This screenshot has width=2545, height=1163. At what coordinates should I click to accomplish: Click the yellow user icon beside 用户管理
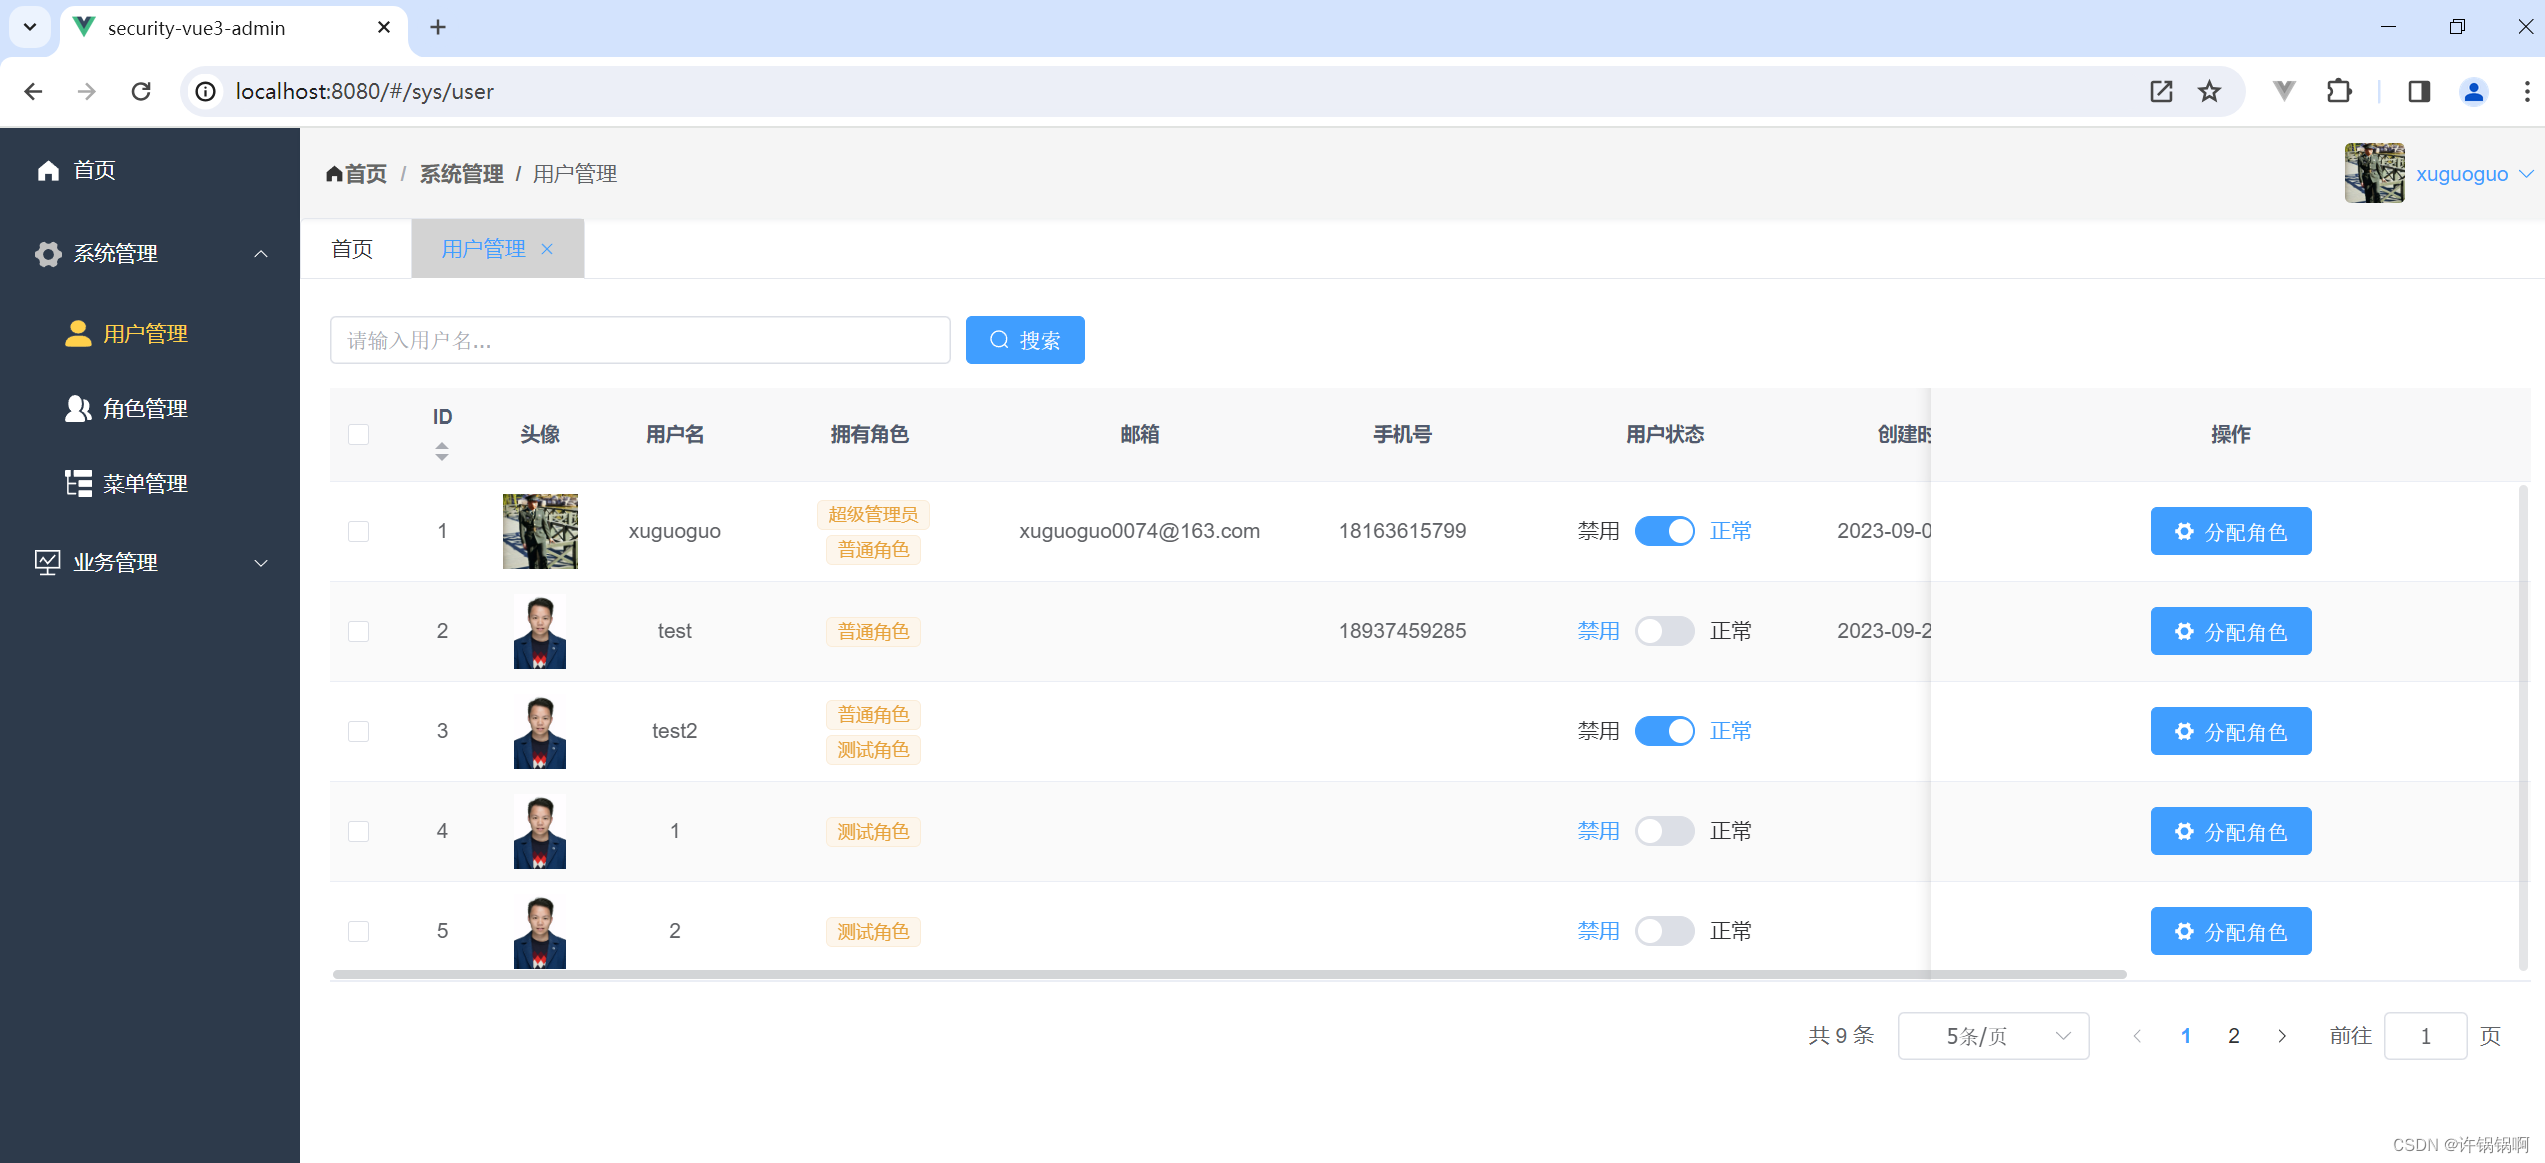[78, 334]
